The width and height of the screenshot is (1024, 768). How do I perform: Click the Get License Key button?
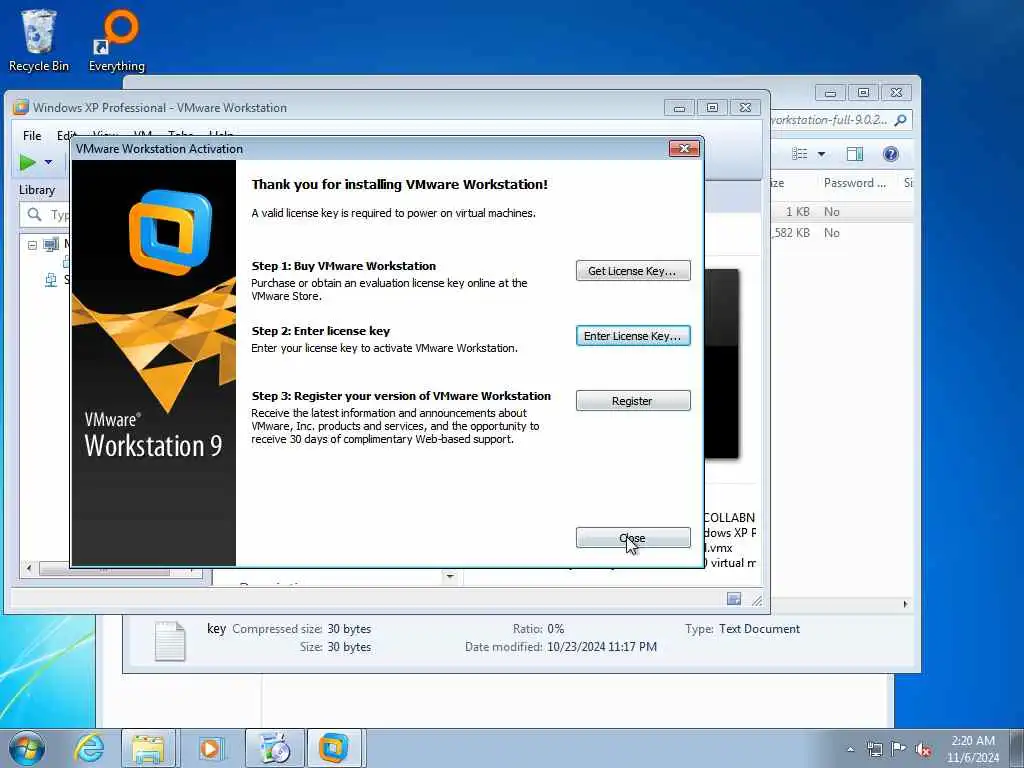[x=633, y=271]
